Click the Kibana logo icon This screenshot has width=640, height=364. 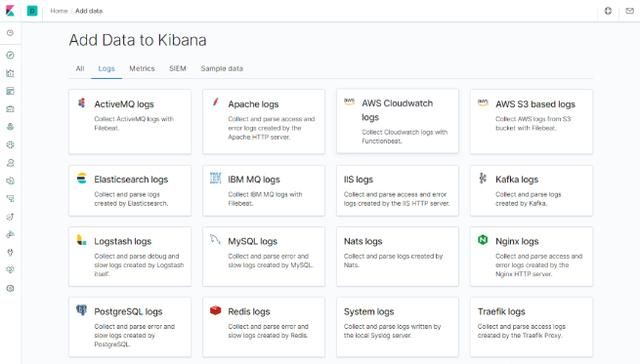click(x=10, y=11)
